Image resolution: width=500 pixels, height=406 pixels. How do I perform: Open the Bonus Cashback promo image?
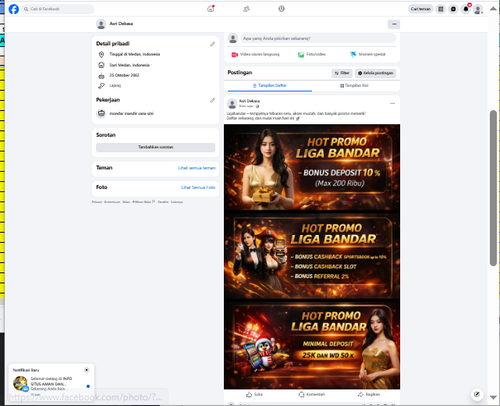pos(312,255)
